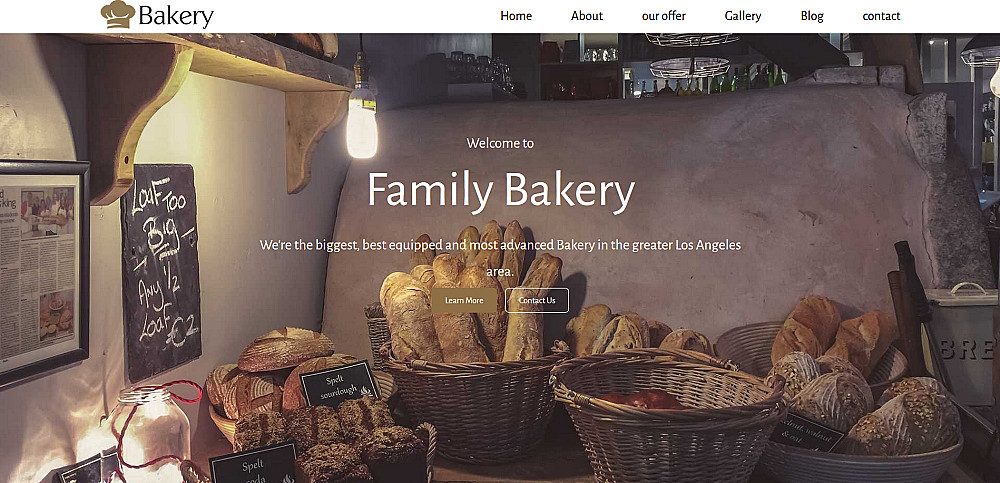Navigate to the Blog section

tap(812, 16)
